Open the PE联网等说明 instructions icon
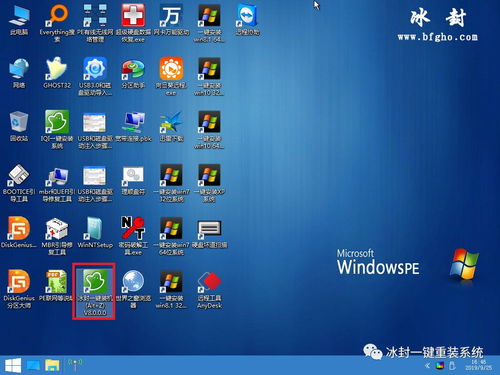This screenshot has height=375, width=500. [x=57, y=286]
